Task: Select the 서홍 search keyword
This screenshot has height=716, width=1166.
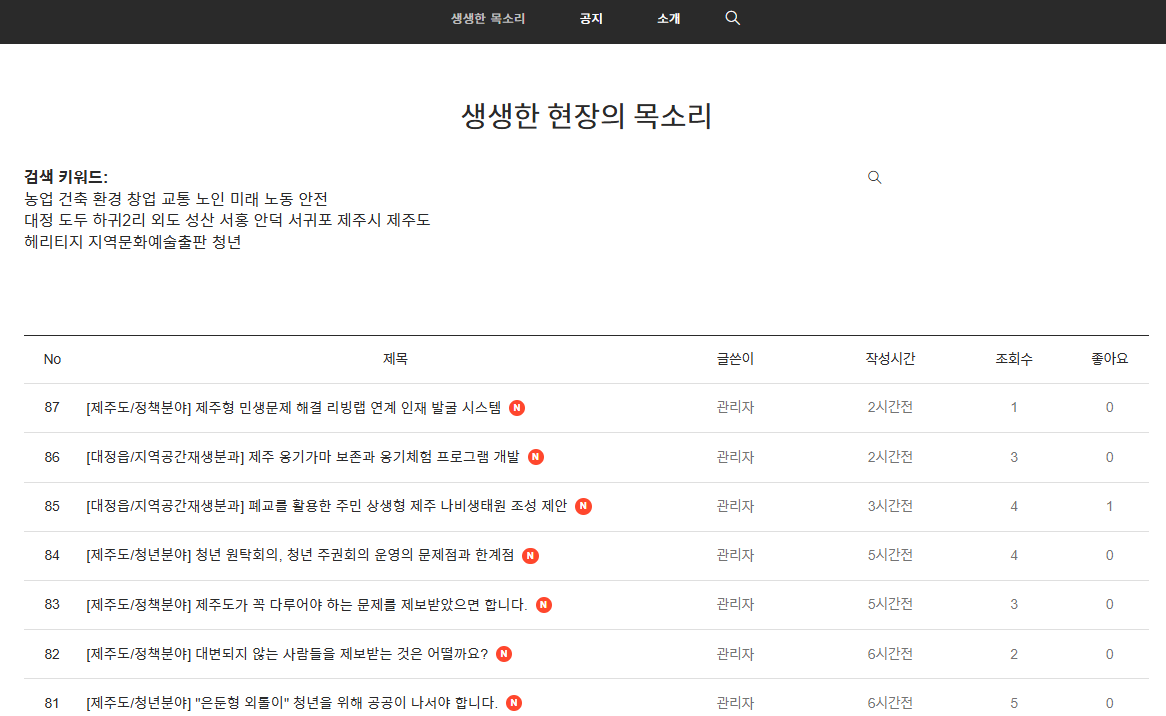Action: click(x=234, y=220)
